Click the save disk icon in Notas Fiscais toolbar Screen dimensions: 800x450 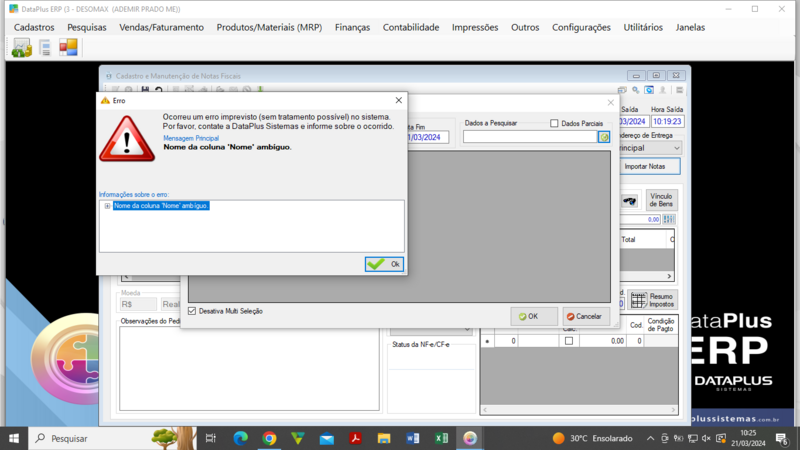(x=145, y=90)
